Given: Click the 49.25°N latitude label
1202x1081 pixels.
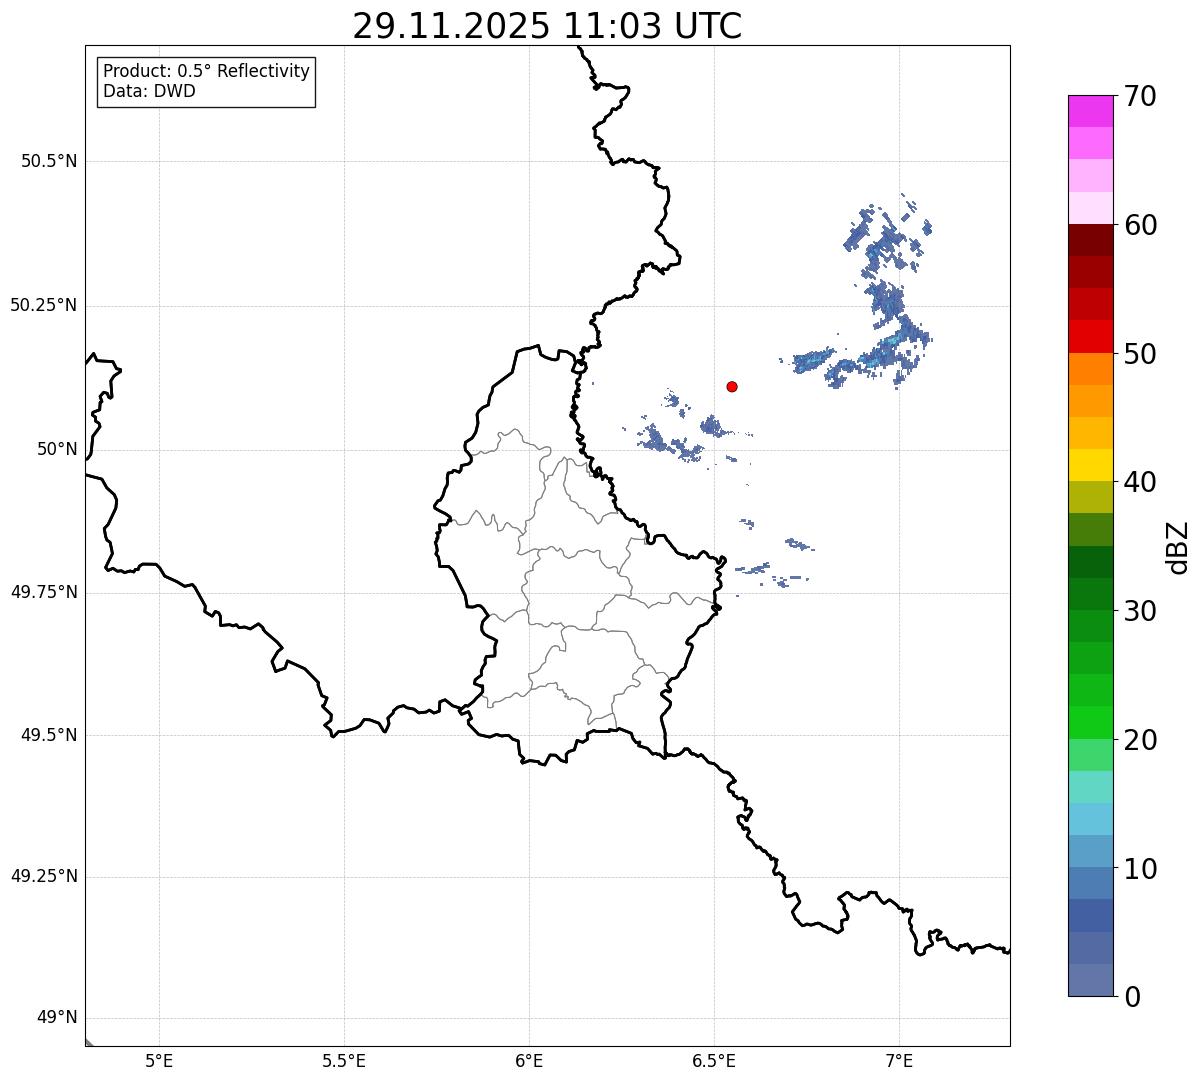Looking at the screenshot, I should (43, 877).
